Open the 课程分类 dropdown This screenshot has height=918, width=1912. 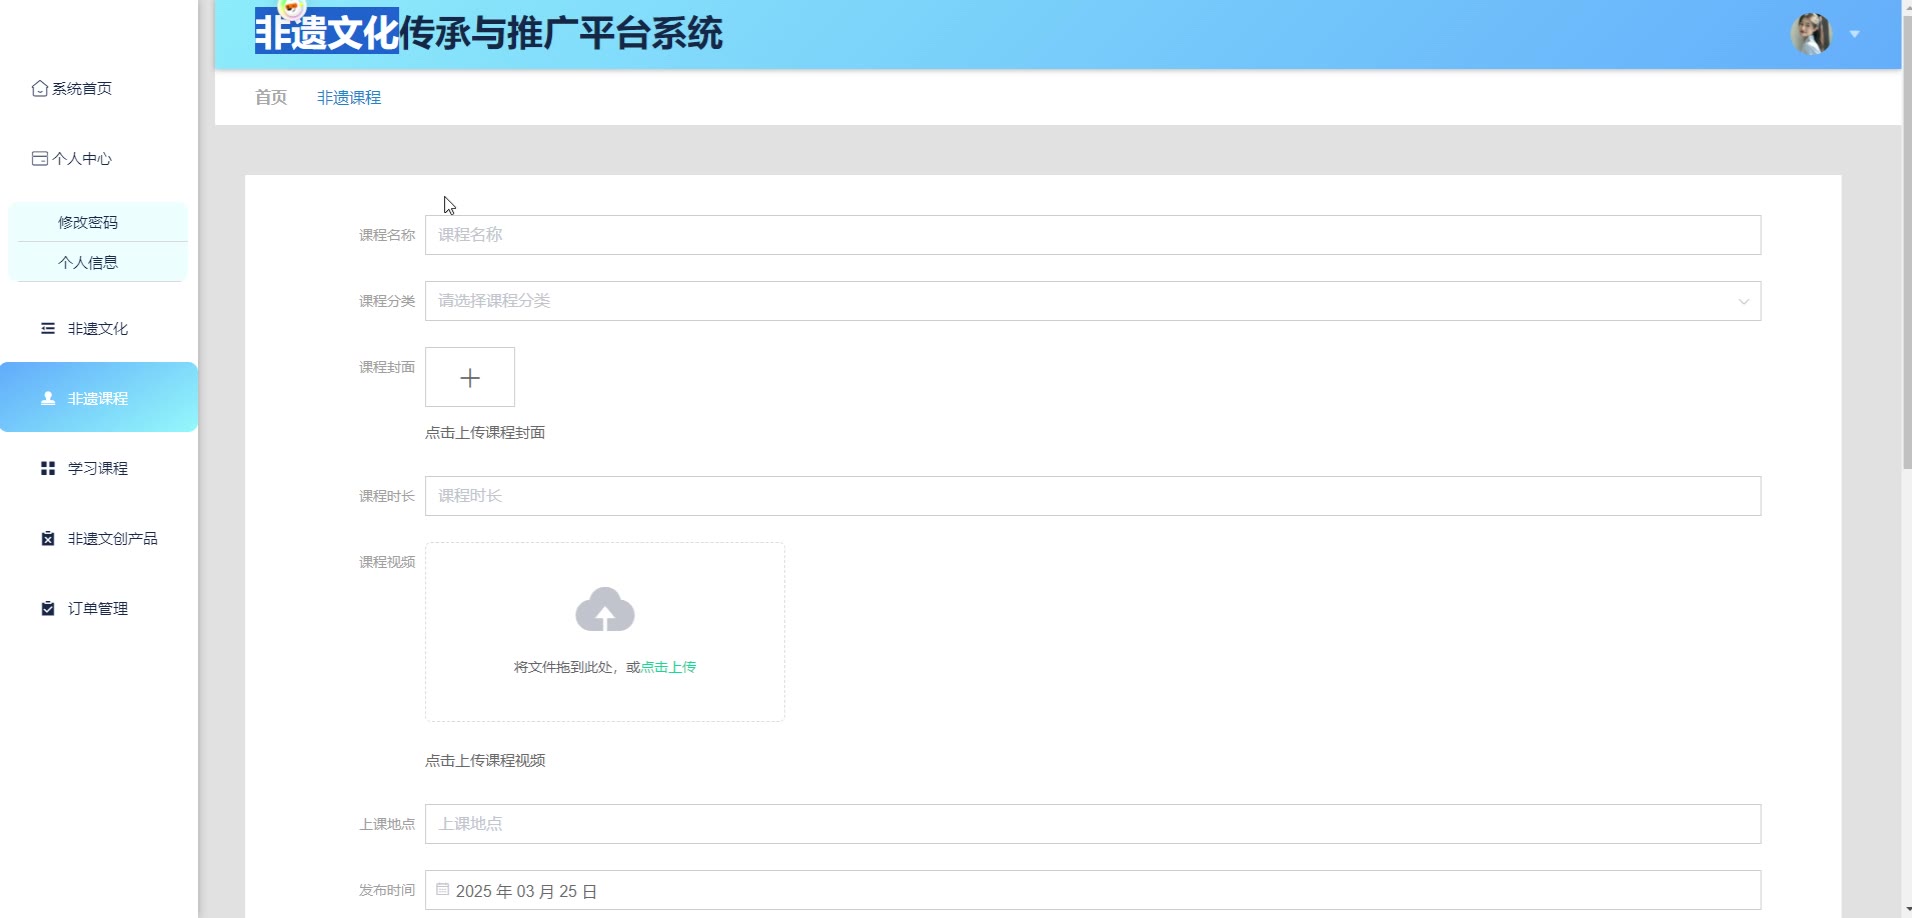[x=1093, y=301]
